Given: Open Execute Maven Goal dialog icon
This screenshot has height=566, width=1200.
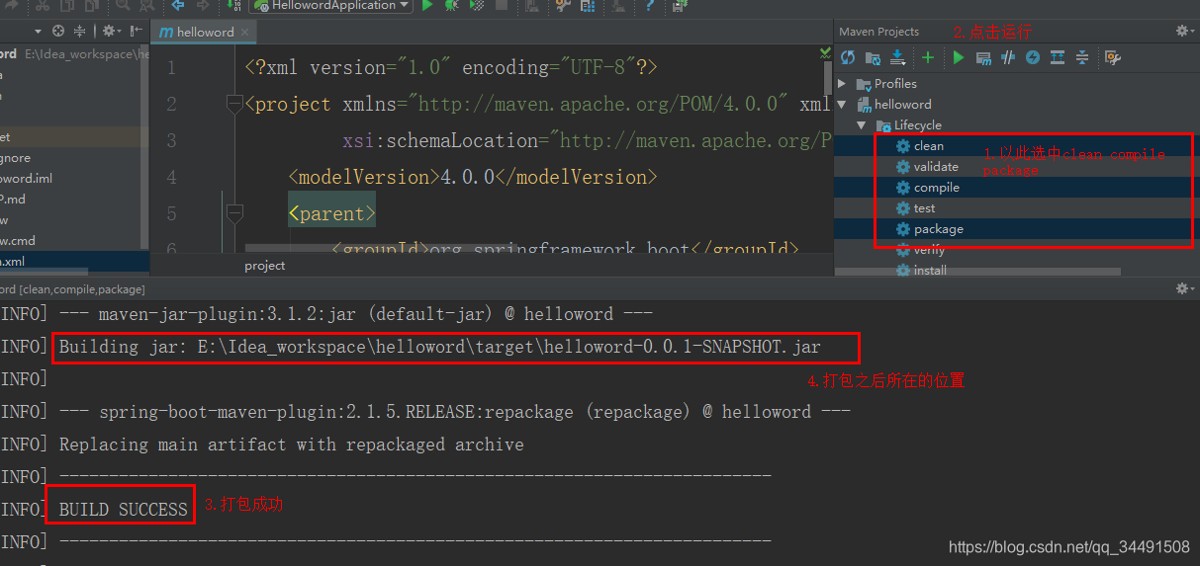Looking at the screenshot, I should pyautogui.click(x=983, y=57).
